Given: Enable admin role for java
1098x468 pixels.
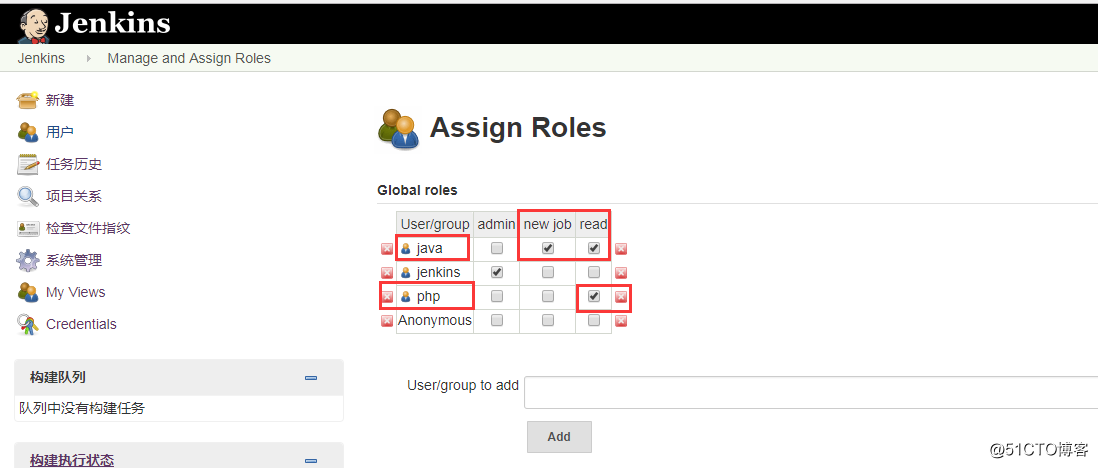Looking at the screenshot, I should 496,248.
